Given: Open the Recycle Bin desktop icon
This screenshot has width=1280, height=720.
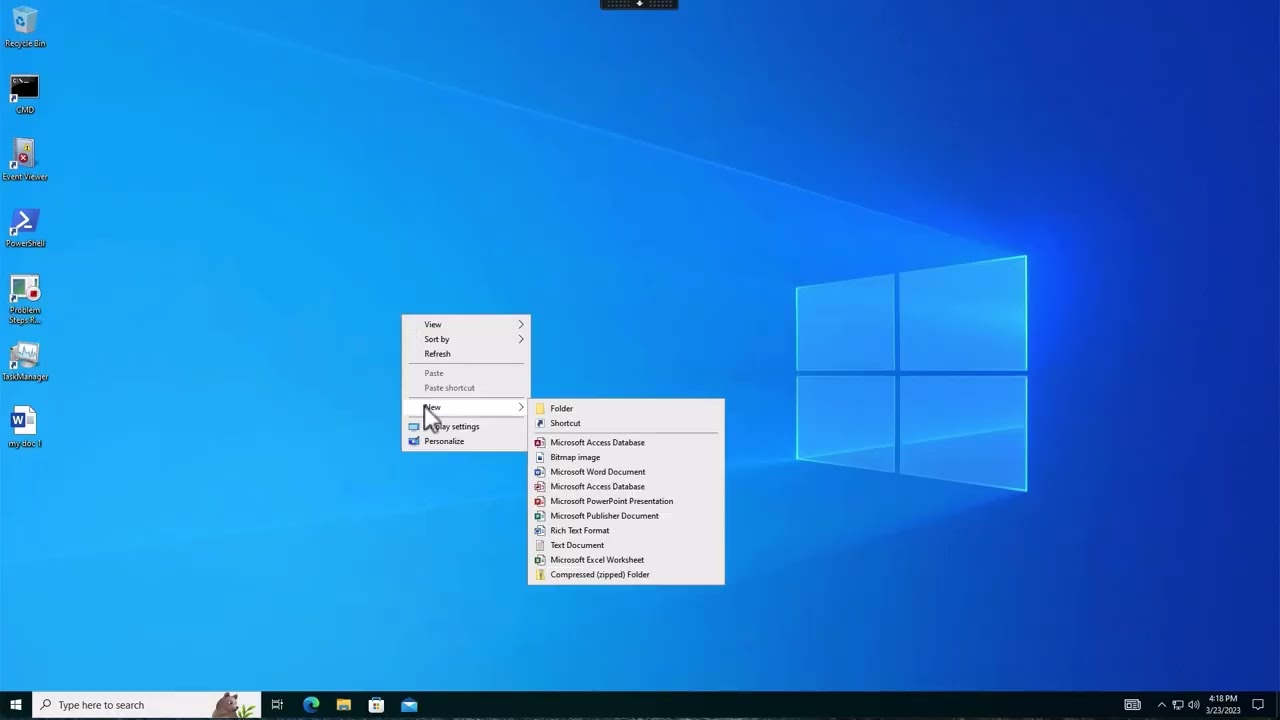Looking at the screenshot, I should coord(25,27).
